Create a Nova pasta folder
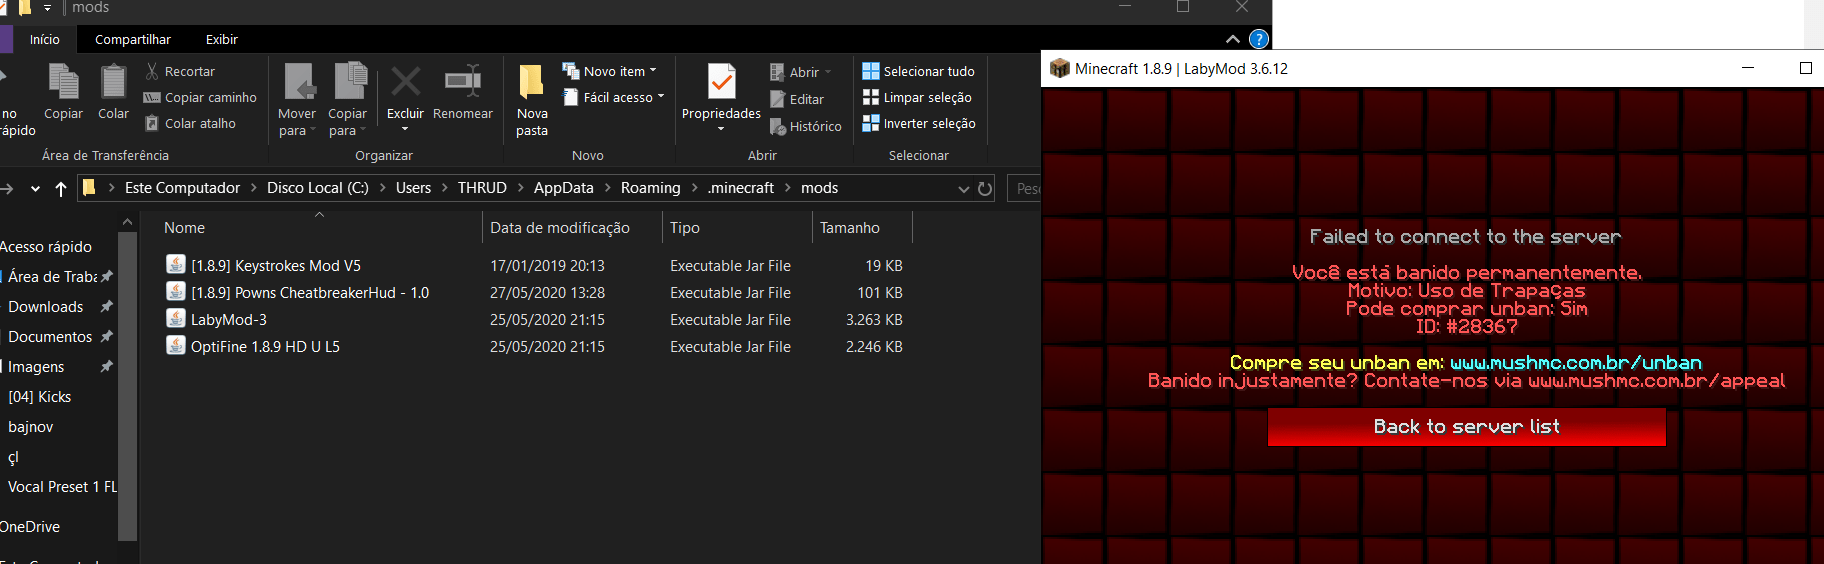 532,99
